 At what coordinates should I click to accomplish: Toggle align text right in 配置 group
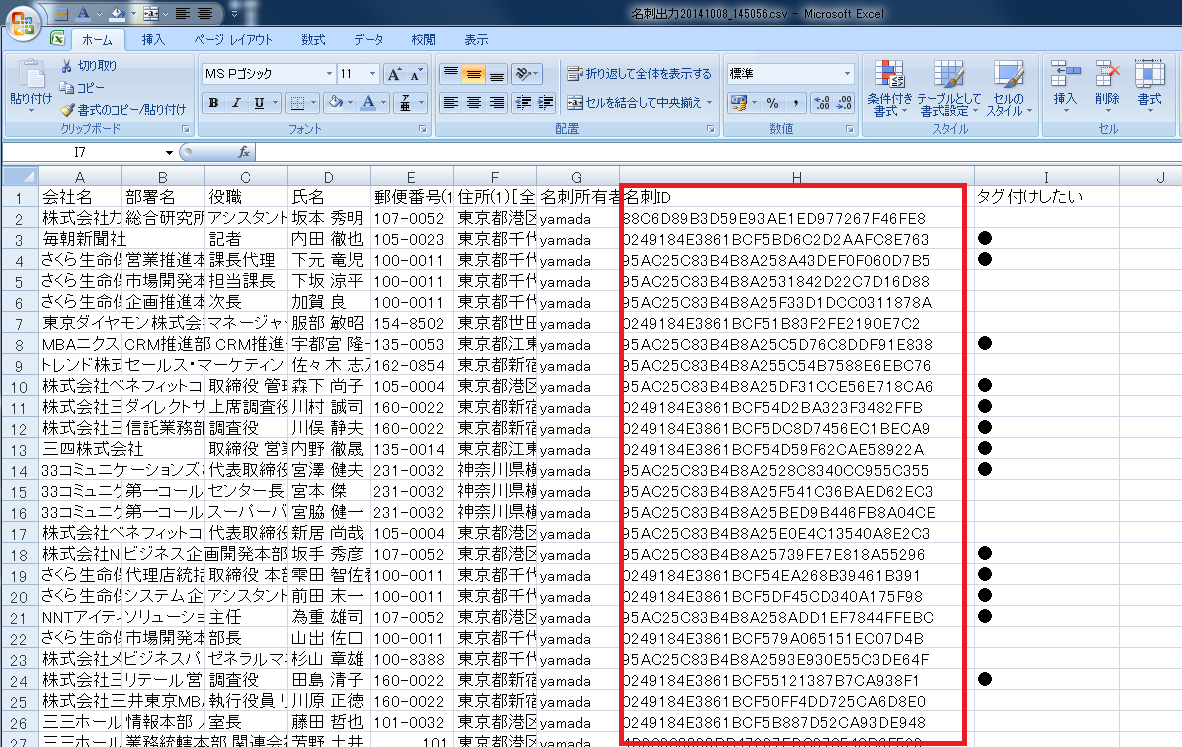pos(497,103)
